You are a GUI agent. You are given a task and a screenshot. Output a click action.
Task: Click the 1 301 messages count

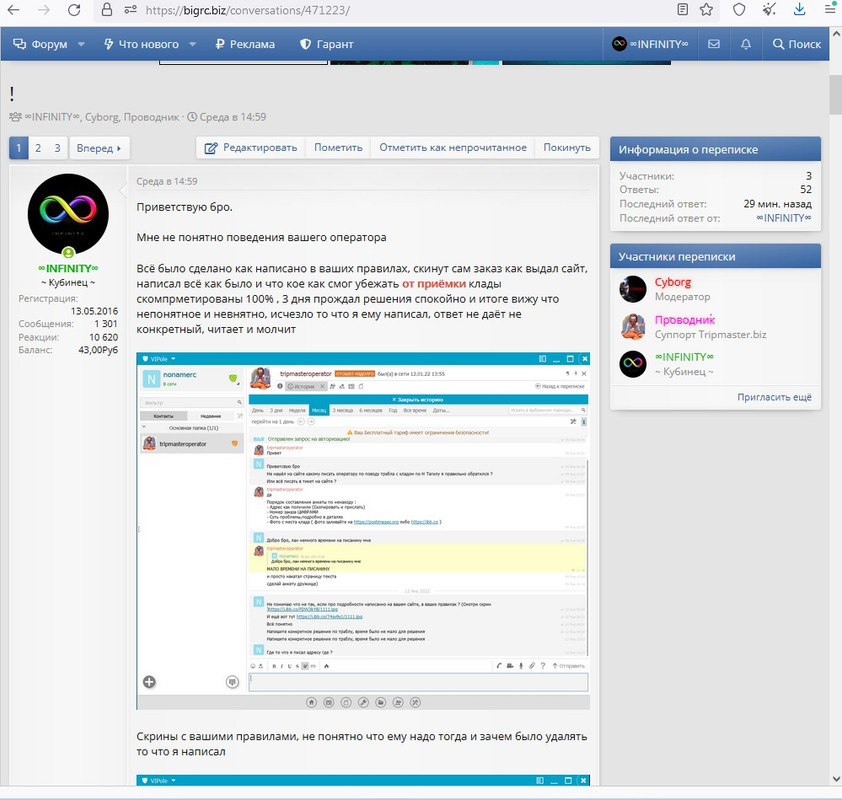[106, 324]
